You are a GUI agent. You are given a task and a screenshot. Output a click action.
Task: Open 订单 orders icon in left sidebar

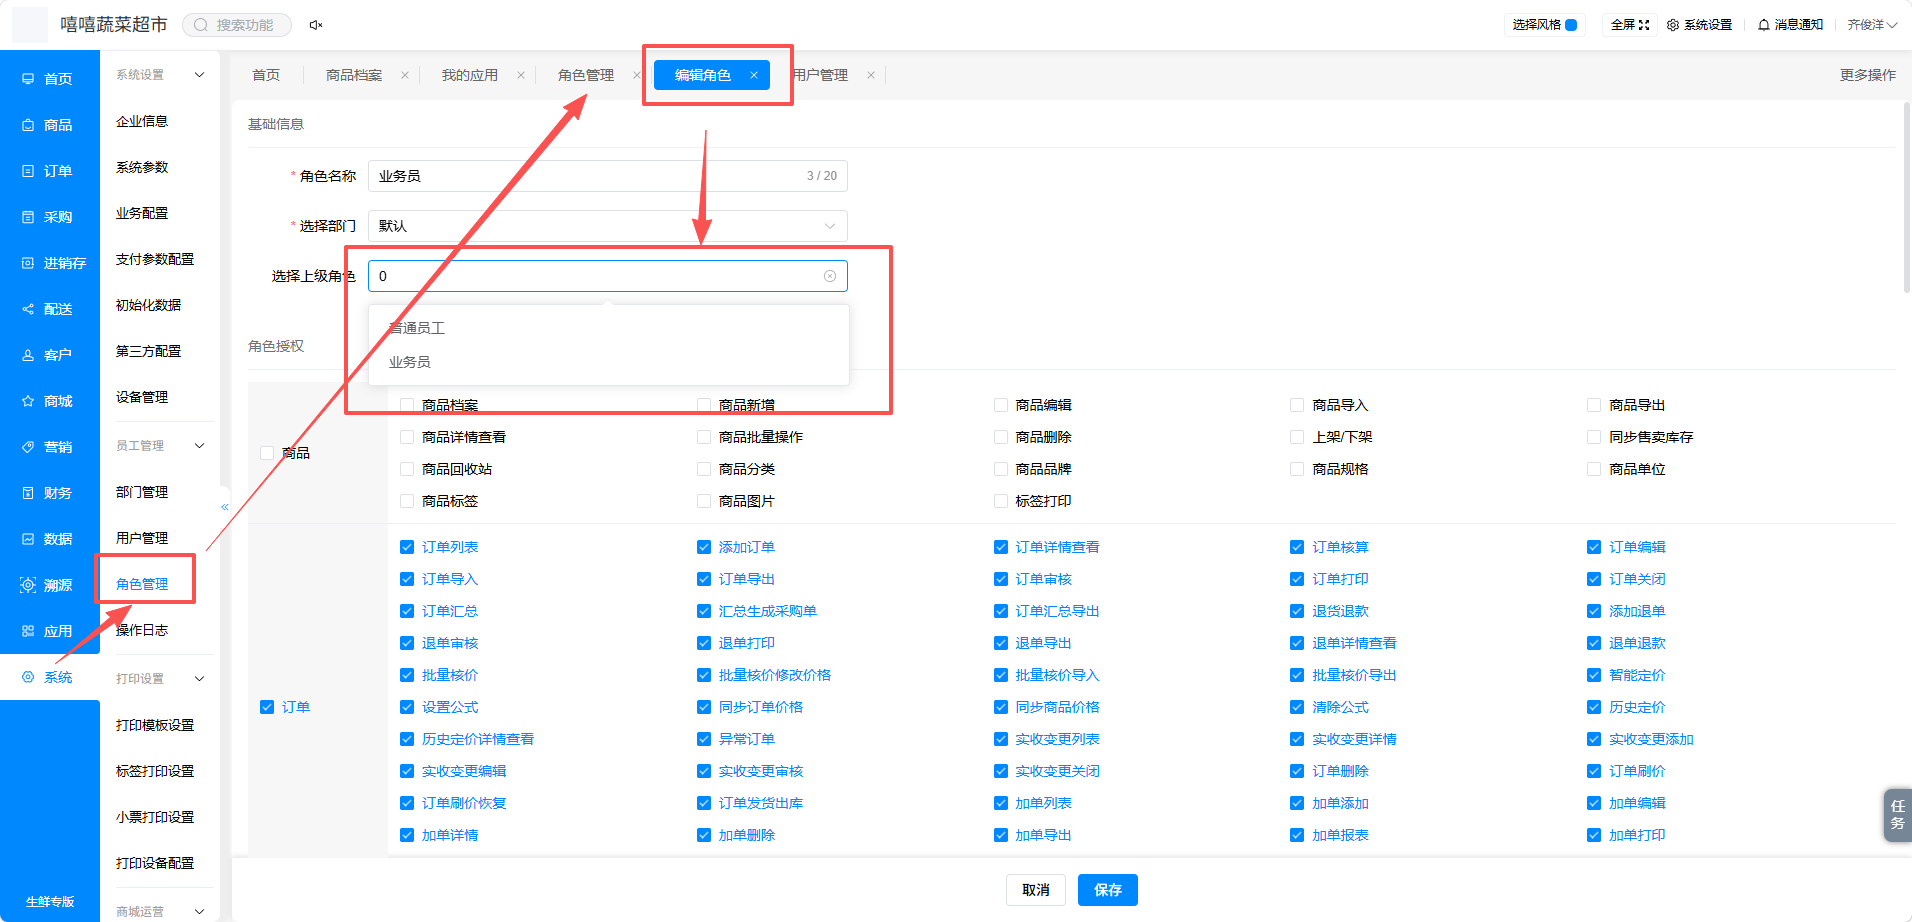(28, 171)
